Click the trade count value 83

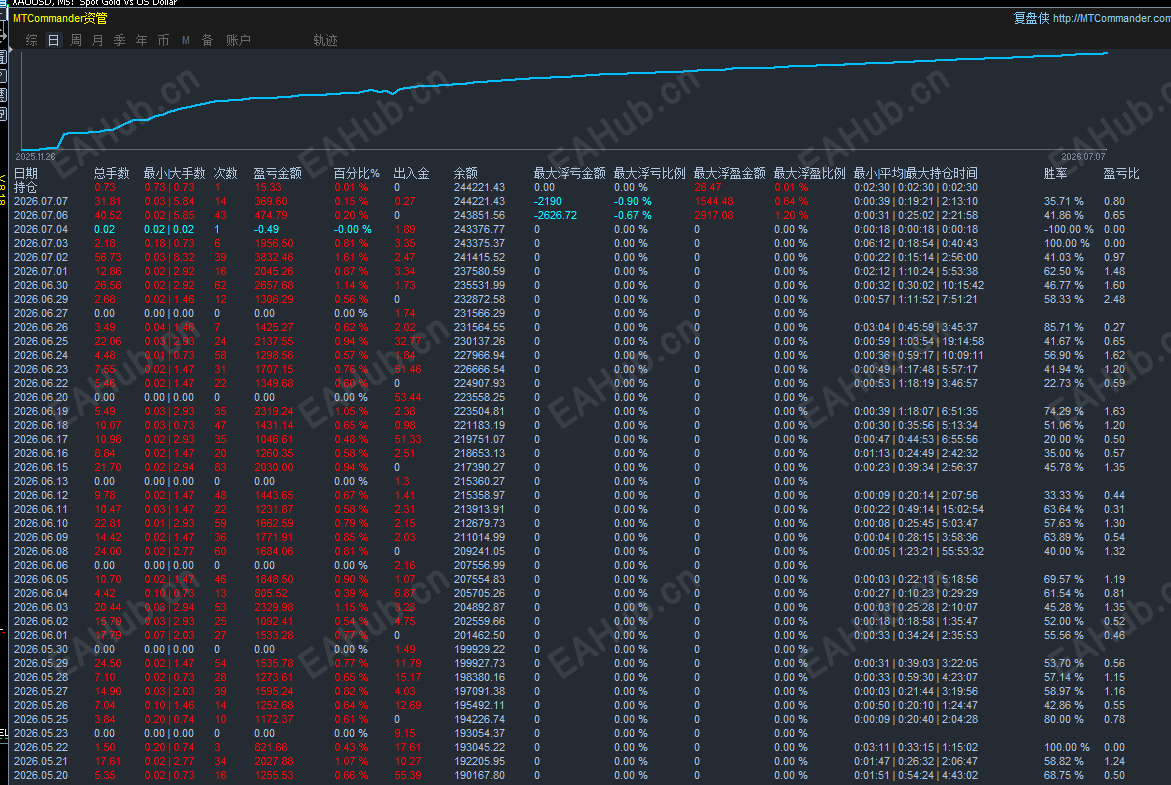click(220, 468)
